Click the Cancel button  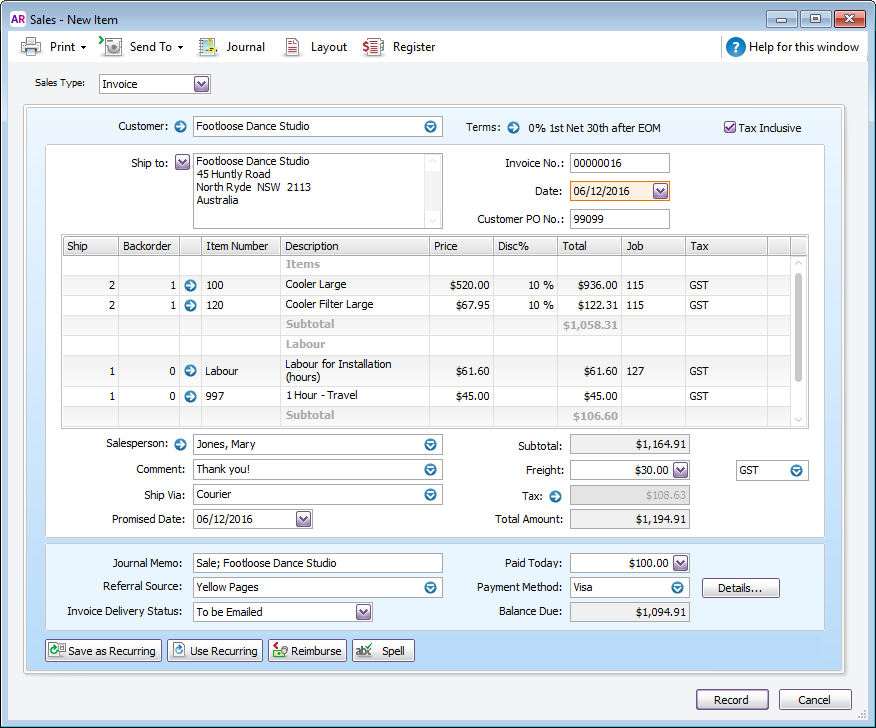point(815,700)
